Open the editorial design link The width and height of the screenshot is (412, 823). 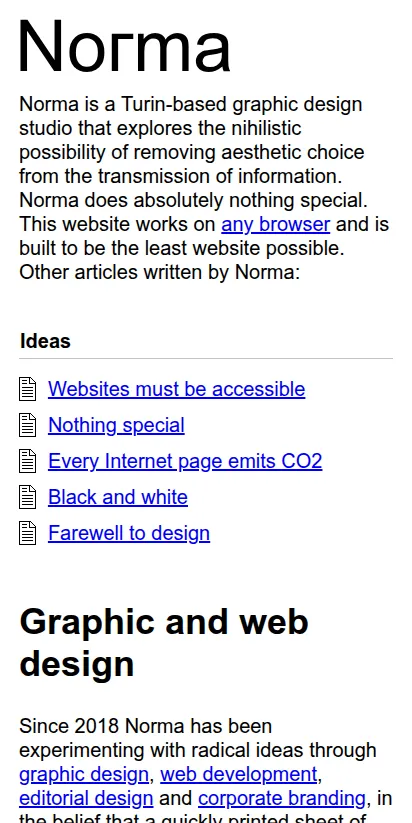click(86, 798)
